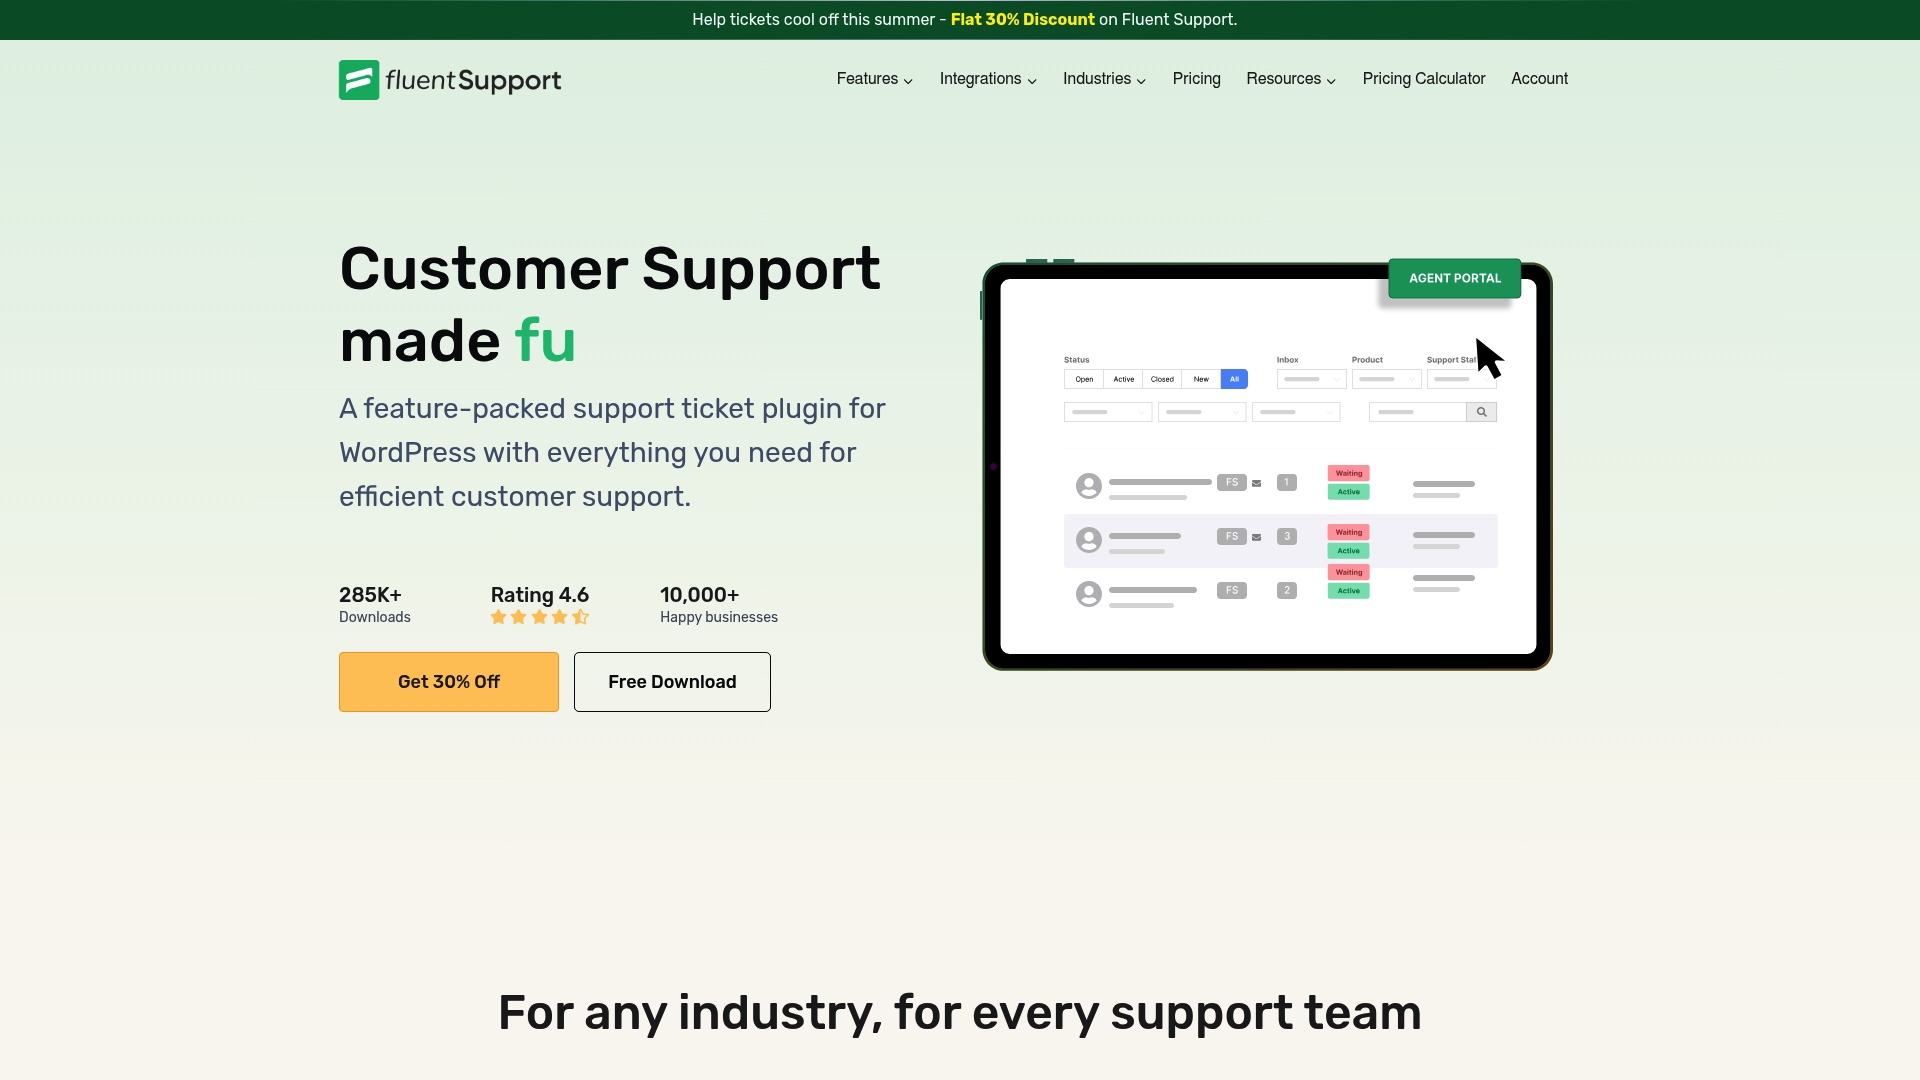Open the Features menu

874,79
